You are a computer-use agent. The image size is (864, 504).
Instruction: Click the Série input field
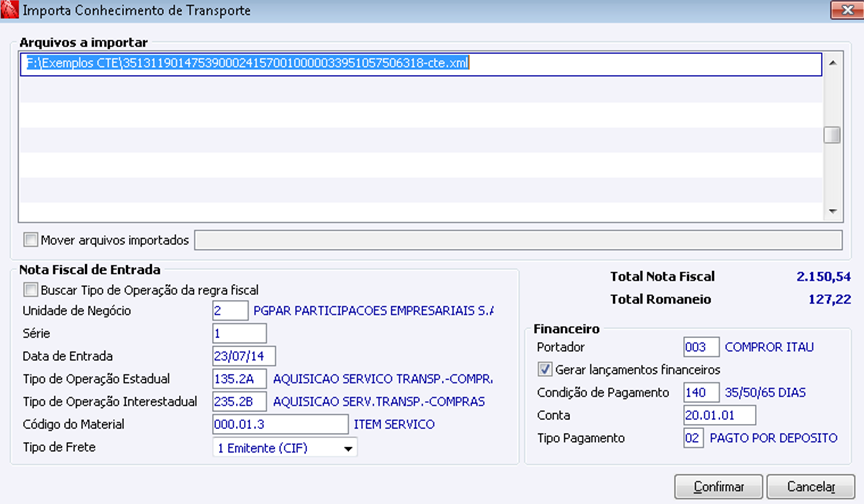239,333
